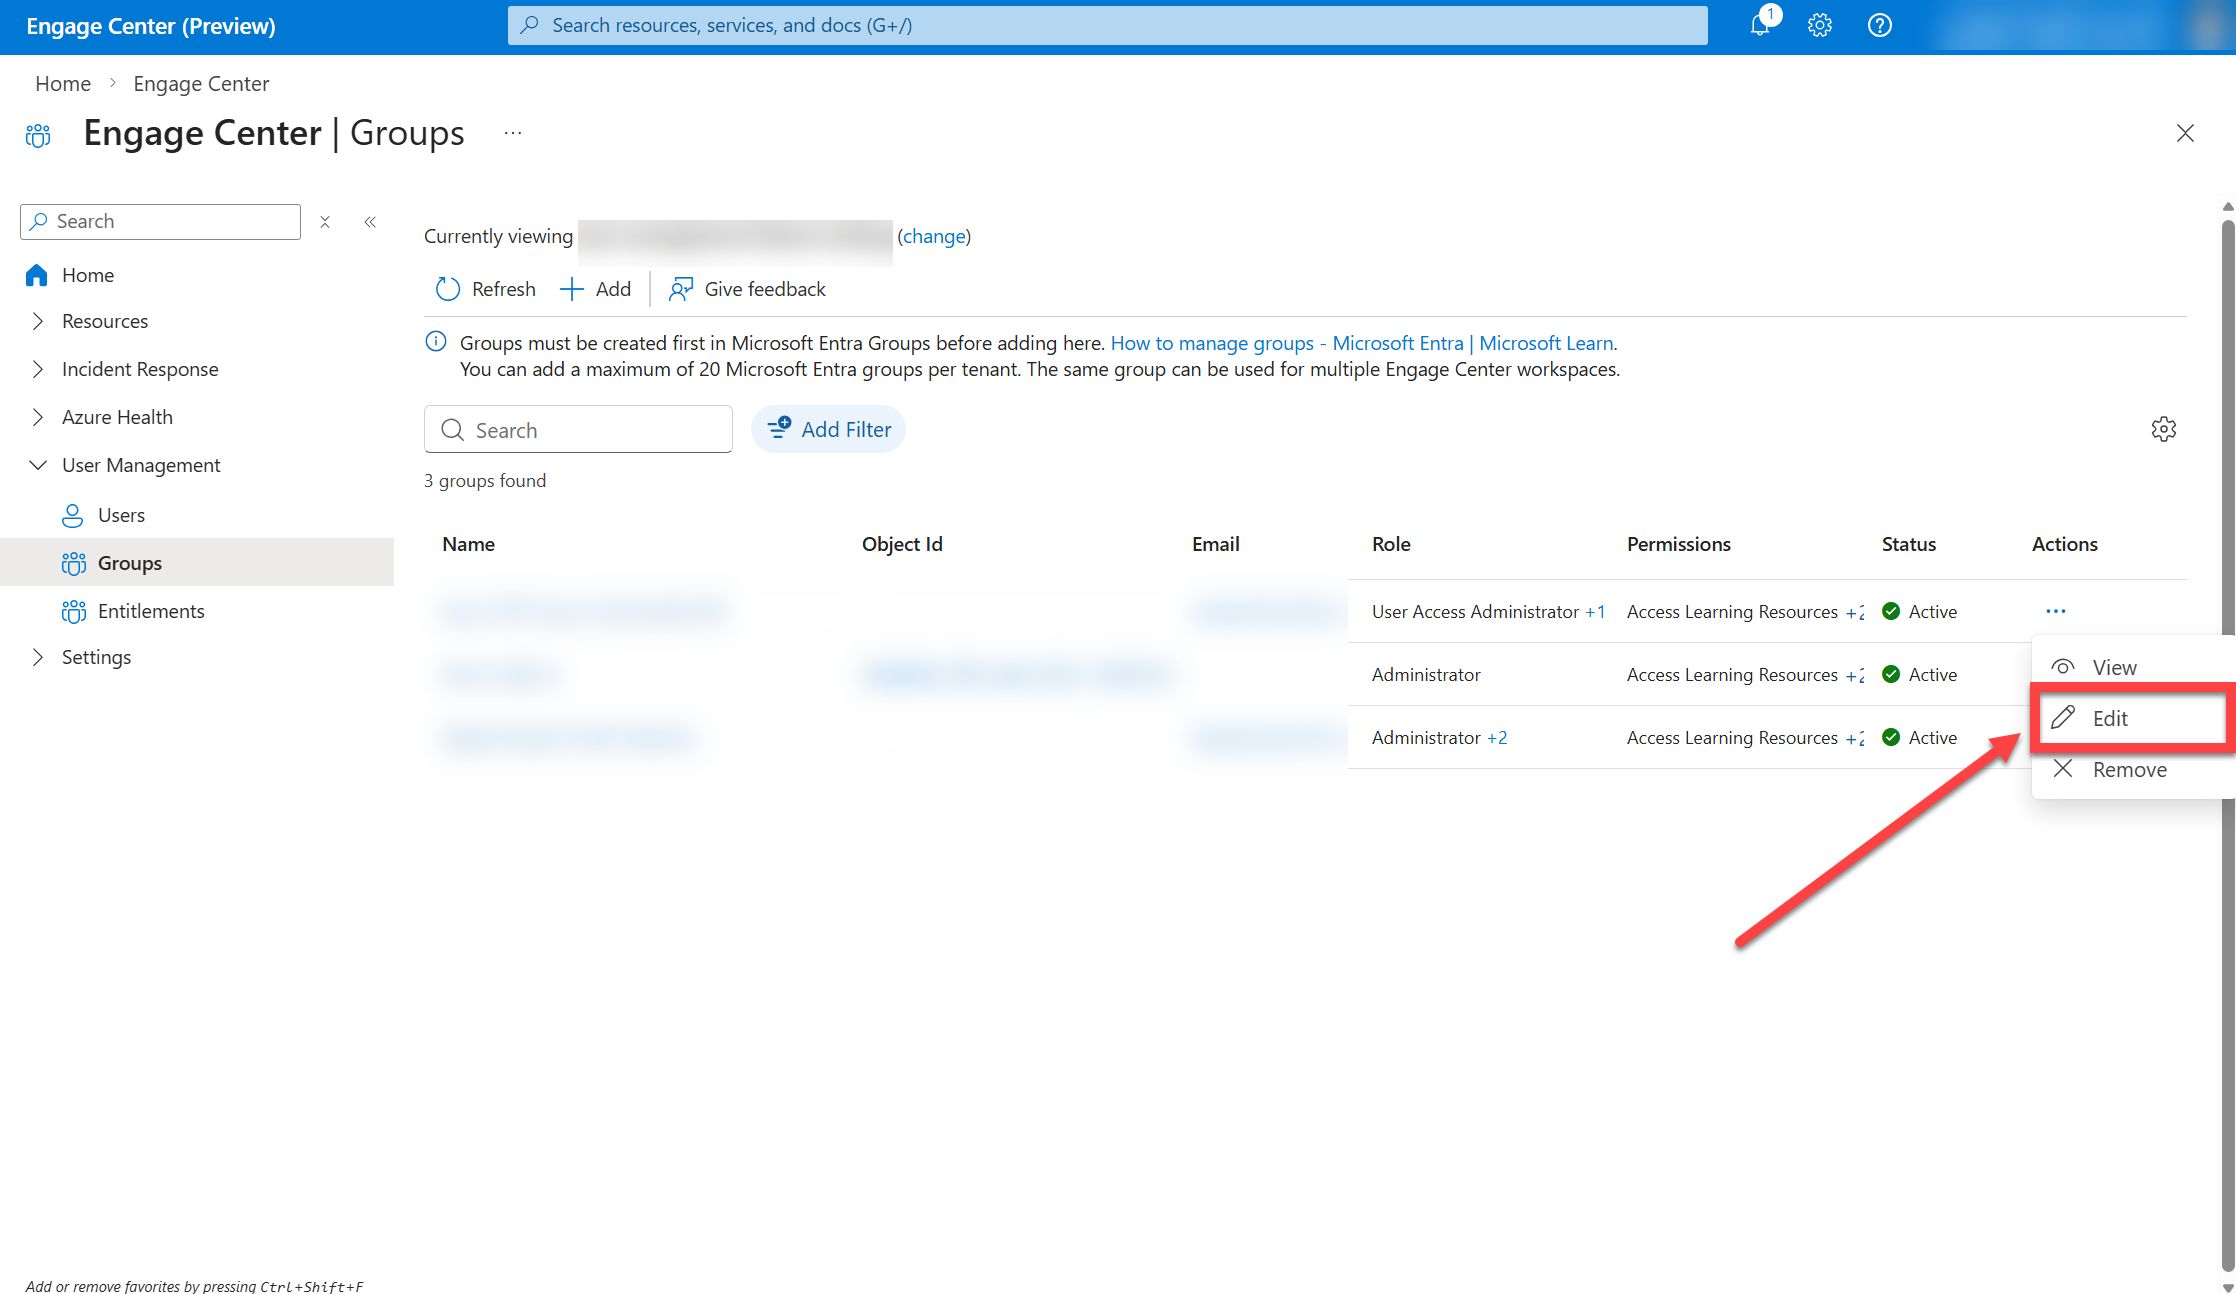The width and height of the screenshot is (2236, 1294).
Task: Click the Refresh circular arrow icon
Action: 447,289
